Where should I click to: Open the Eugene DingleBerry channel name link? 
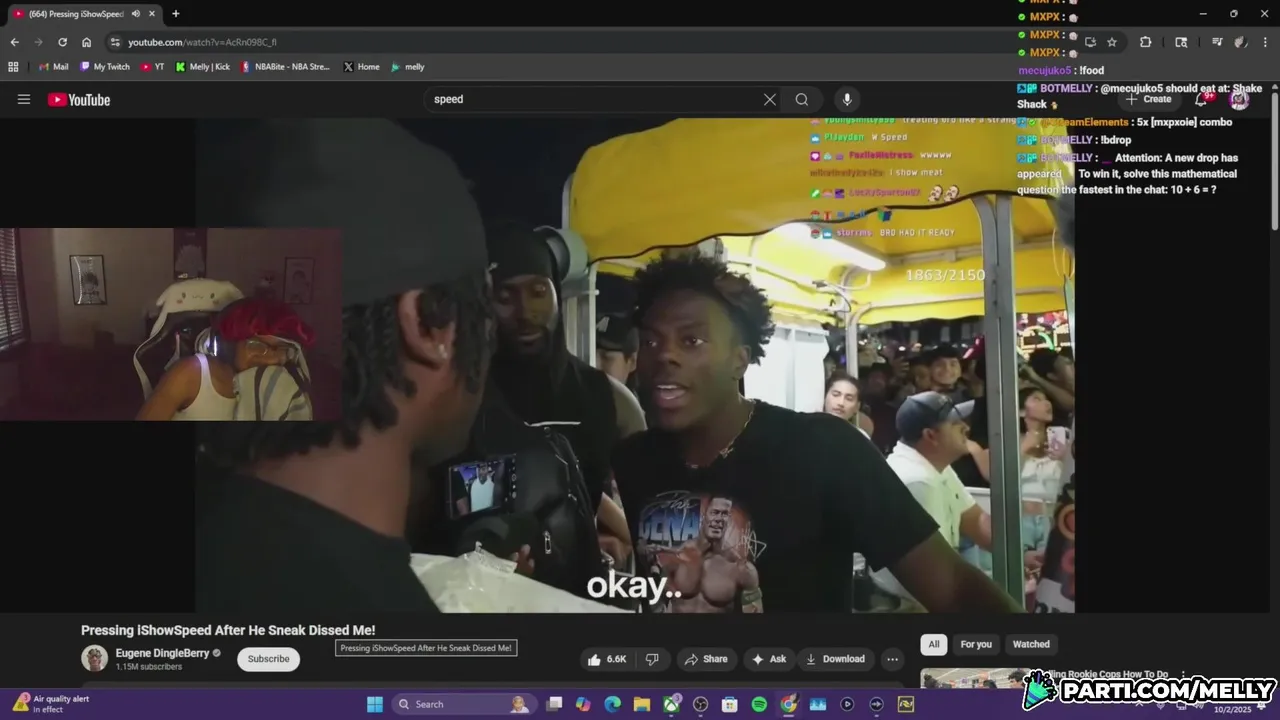[x=162, y=653]
